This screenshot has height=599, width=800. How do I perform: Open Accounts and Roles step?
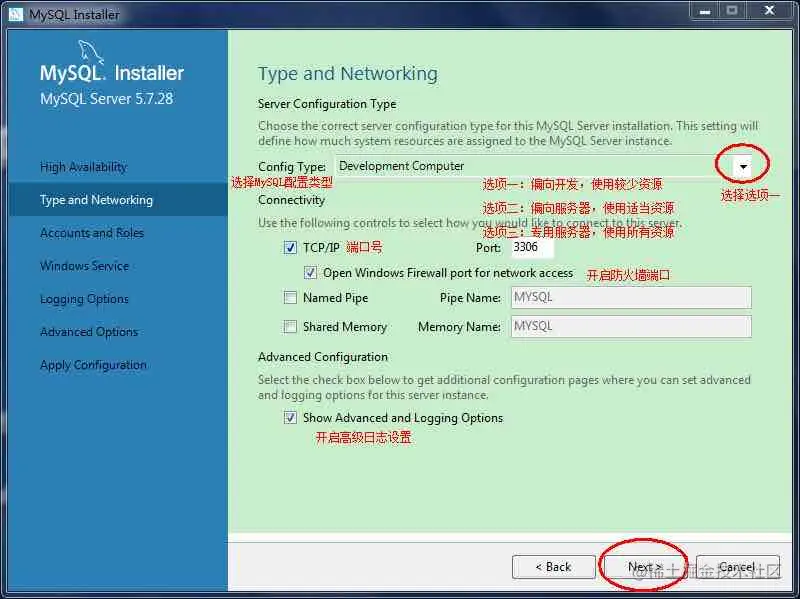[x=92, y=233]
